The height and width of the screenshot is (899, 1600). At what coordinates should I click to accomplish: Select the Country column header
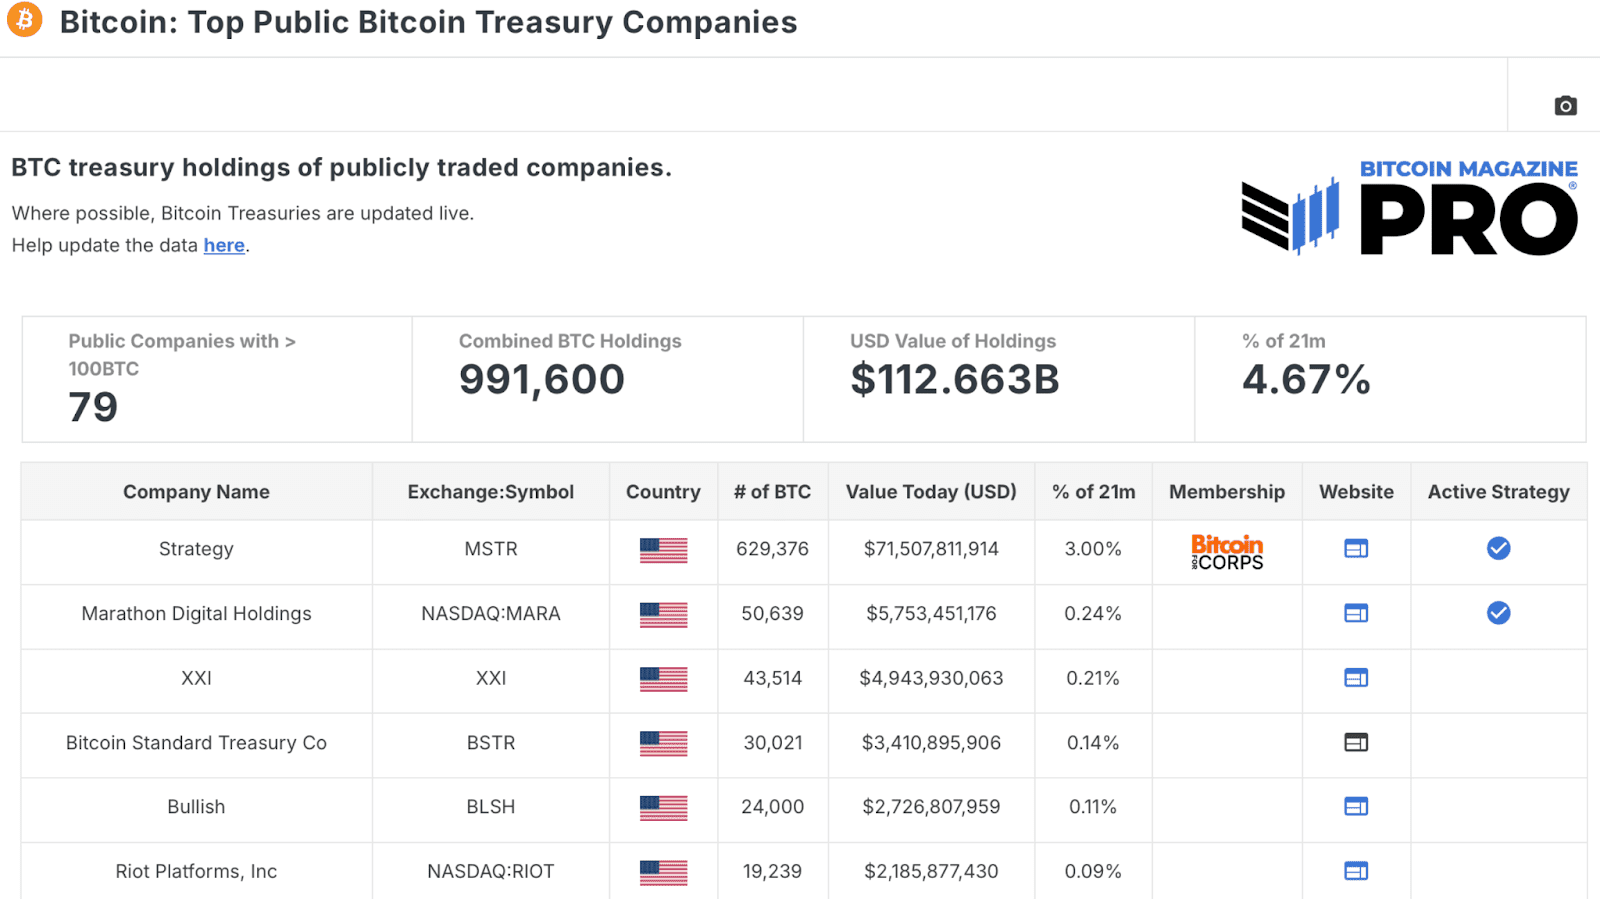pyautogui.click(x=663, y=491)
